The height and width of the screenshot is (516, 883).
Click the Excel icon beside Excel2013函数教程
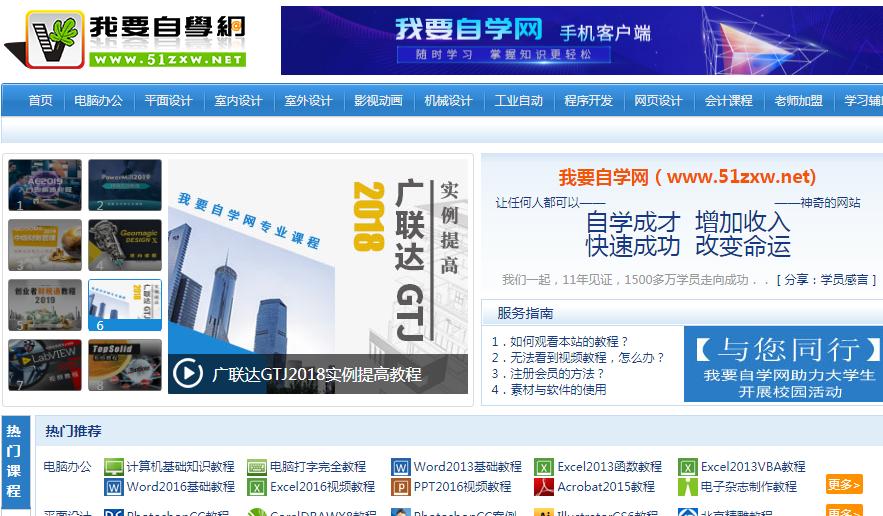coord(544,467)
